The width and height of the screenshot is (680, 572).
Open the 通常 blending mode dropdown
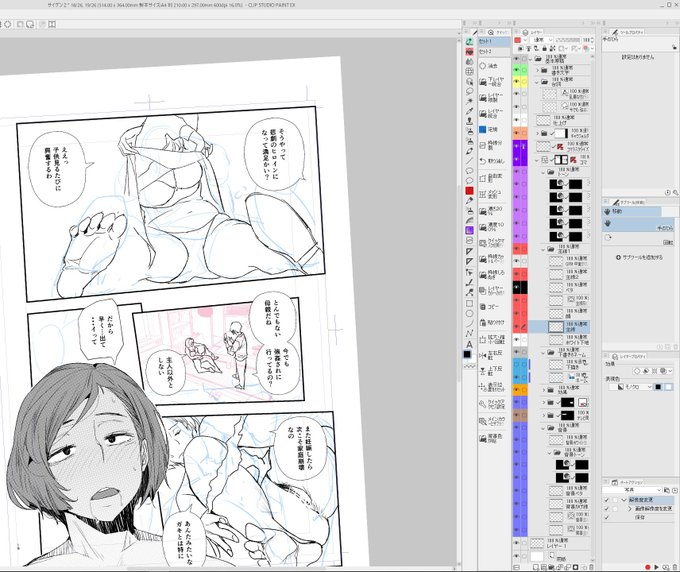pos(542,40)
